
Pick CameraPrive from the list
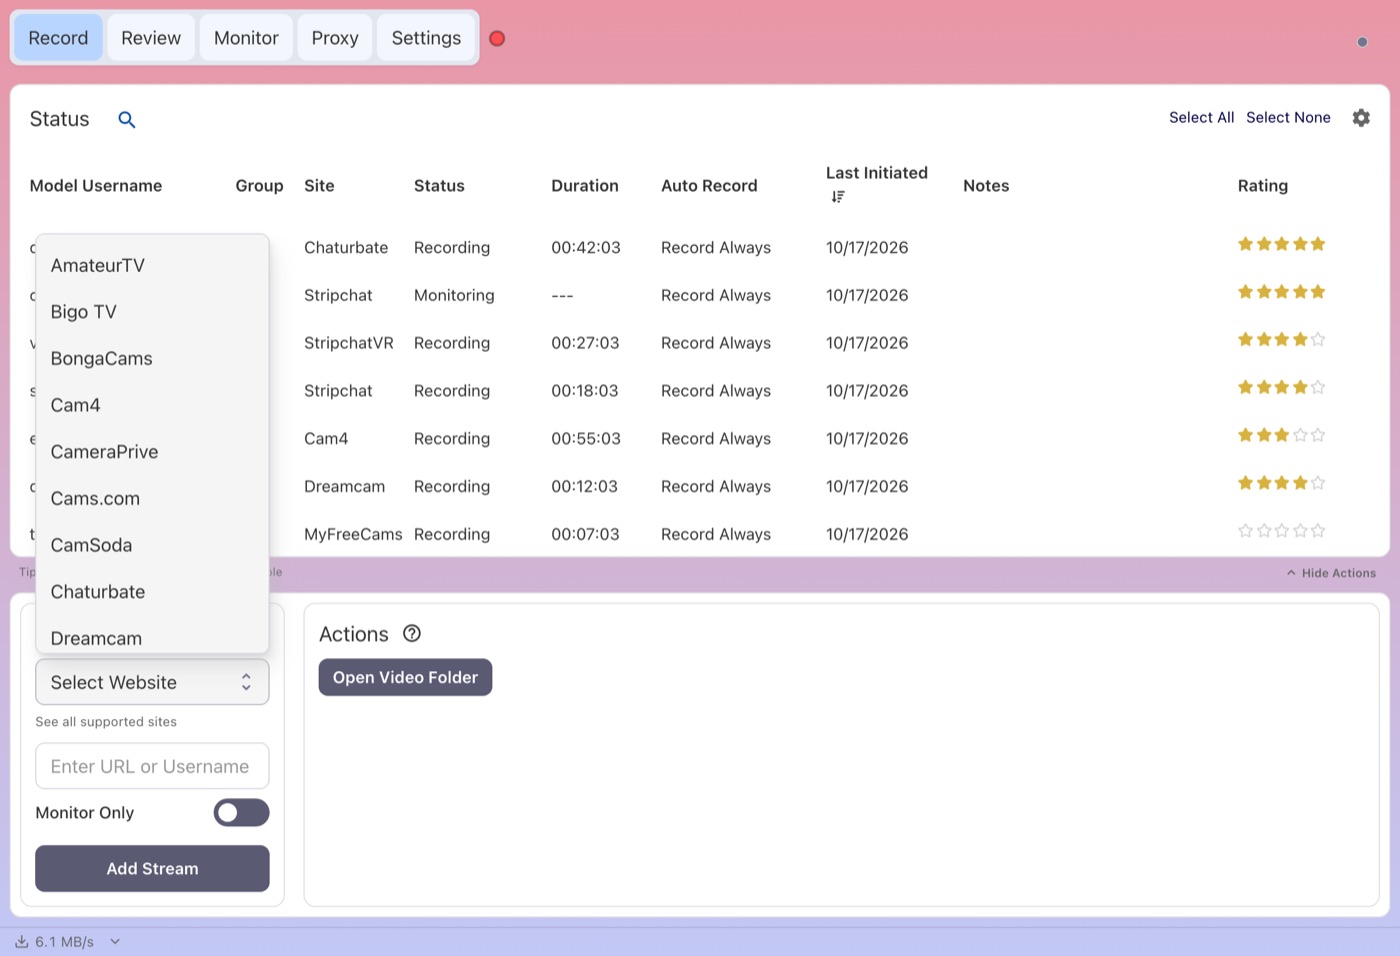point(152,452)
